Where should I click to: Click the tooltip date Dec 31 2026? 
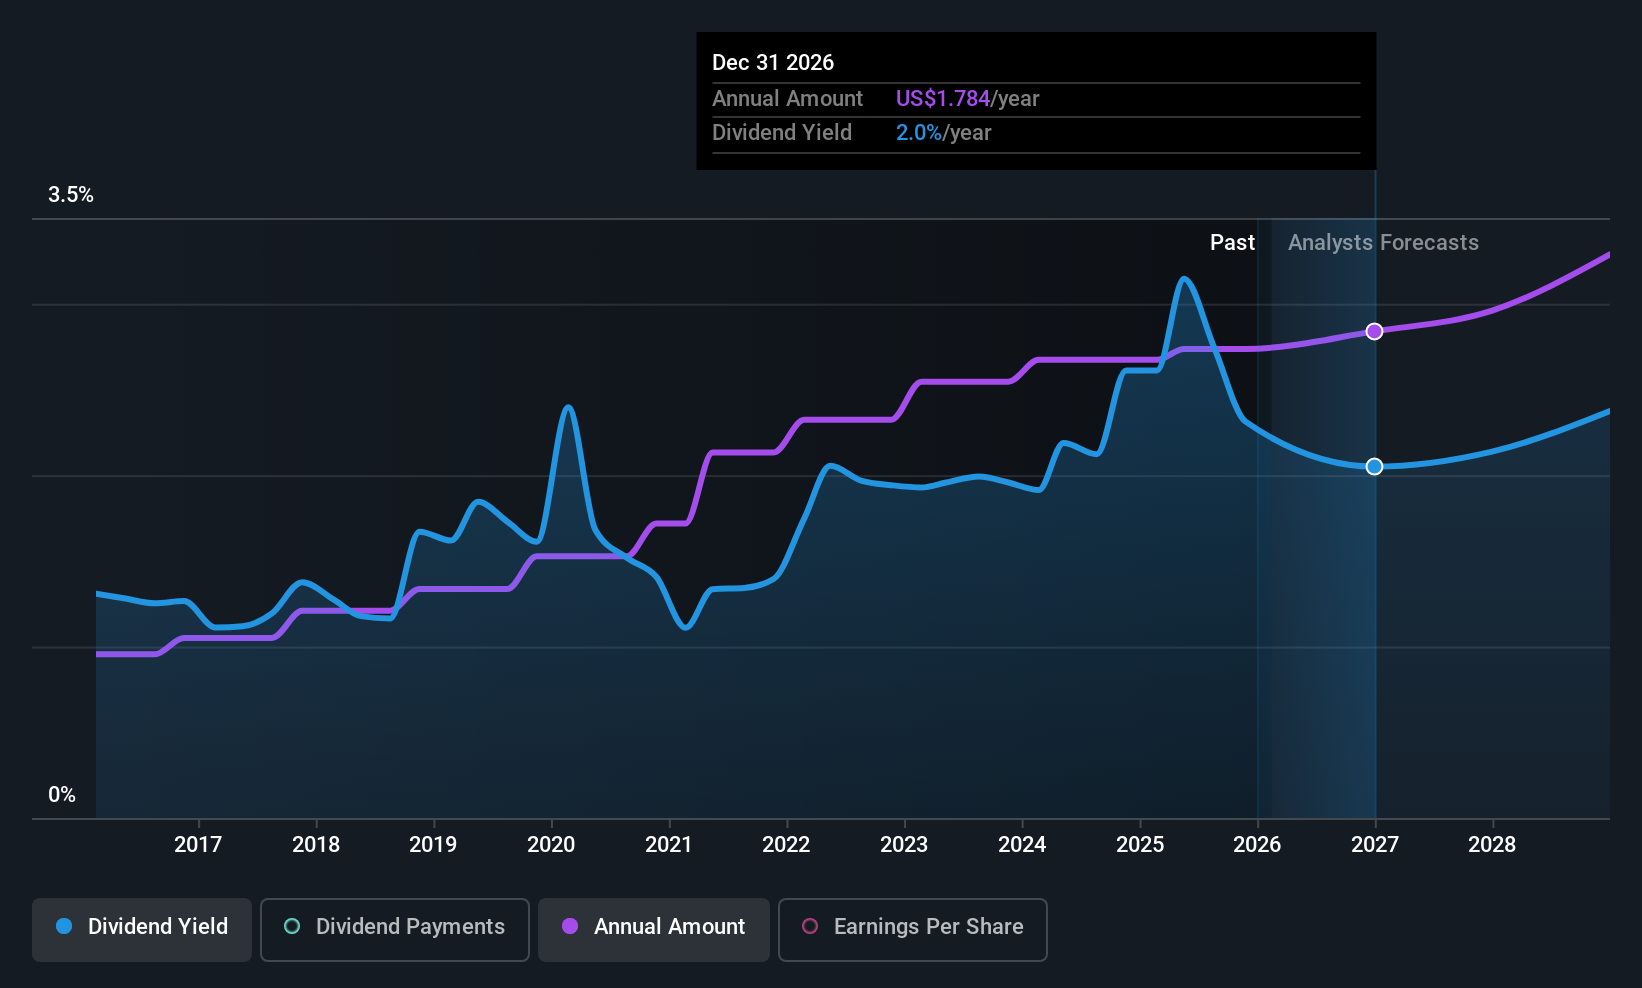773,63
